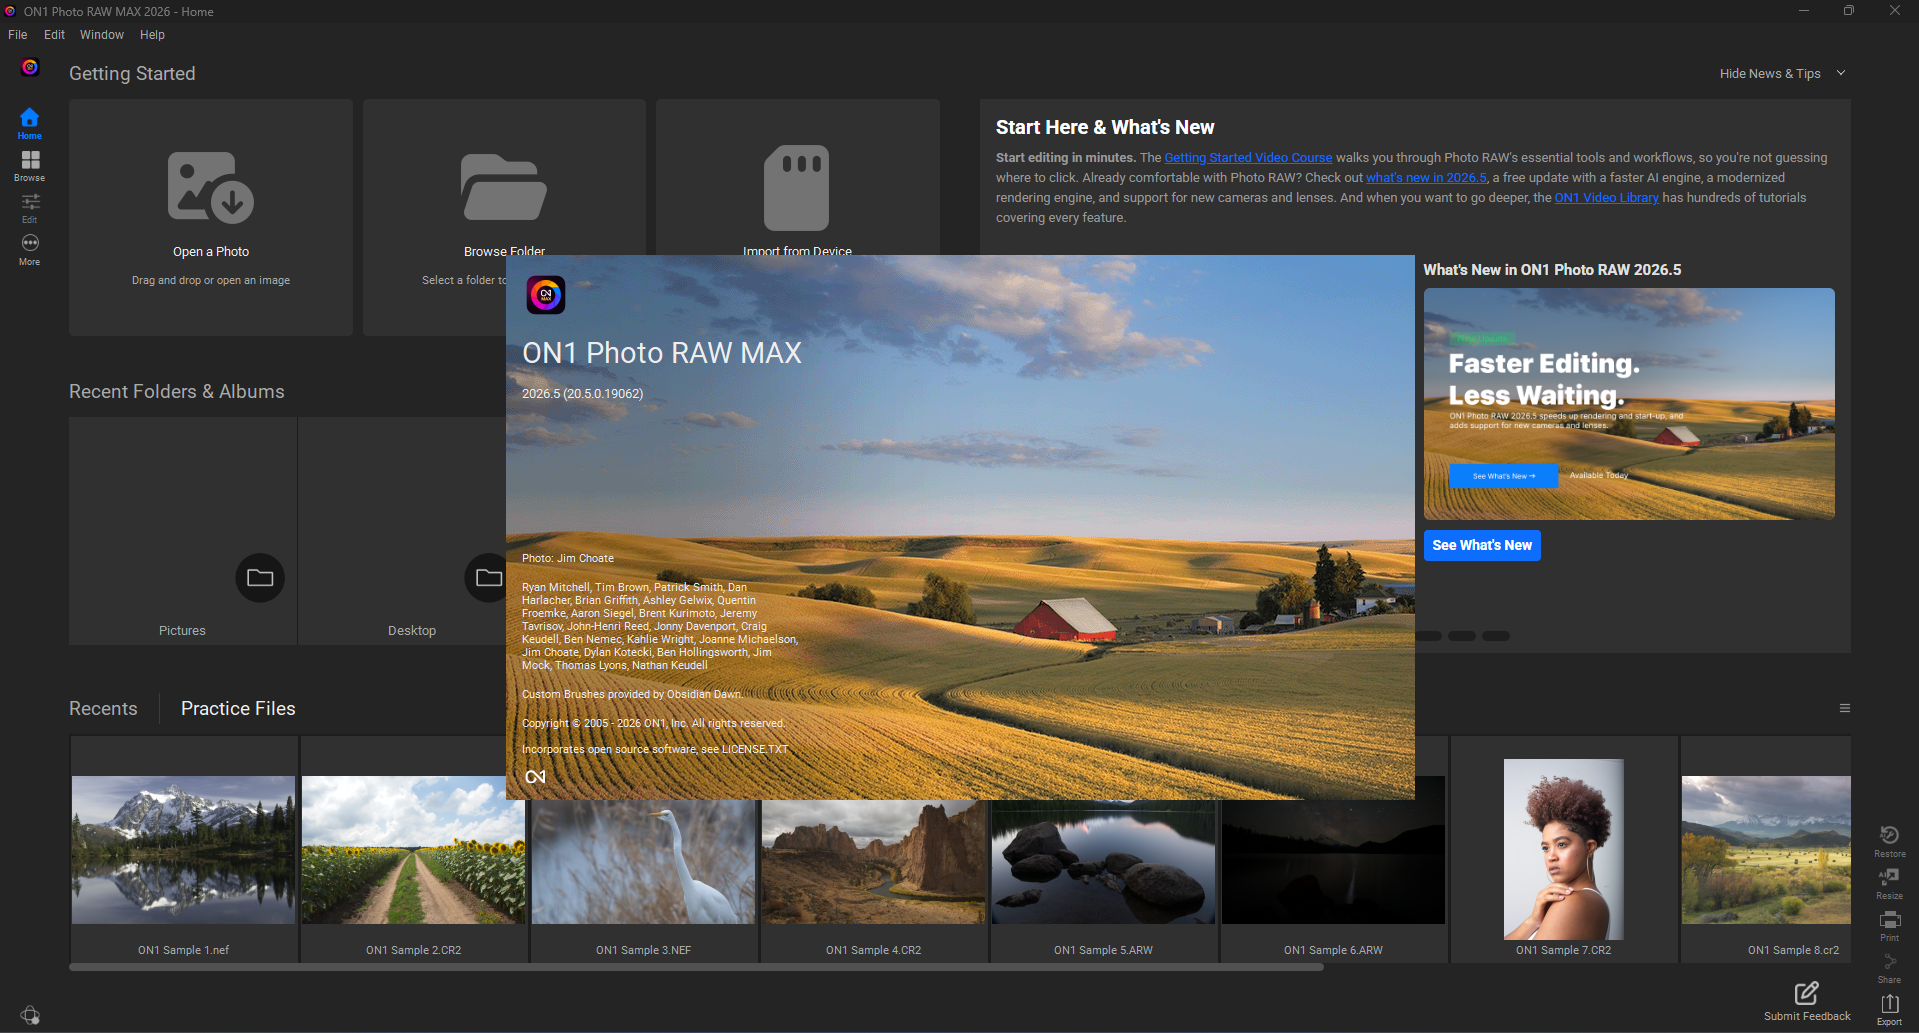Open the Getting Started Video Course link
The height and width of the screenshot is (1033, 1919).
click(x=1248, y=158)
